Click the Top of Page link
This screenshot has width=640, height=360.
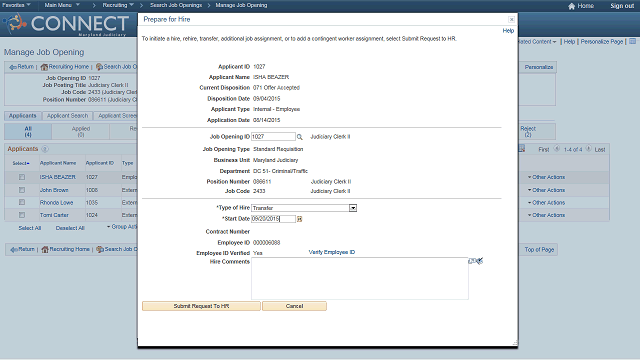(x=539, y=250)
